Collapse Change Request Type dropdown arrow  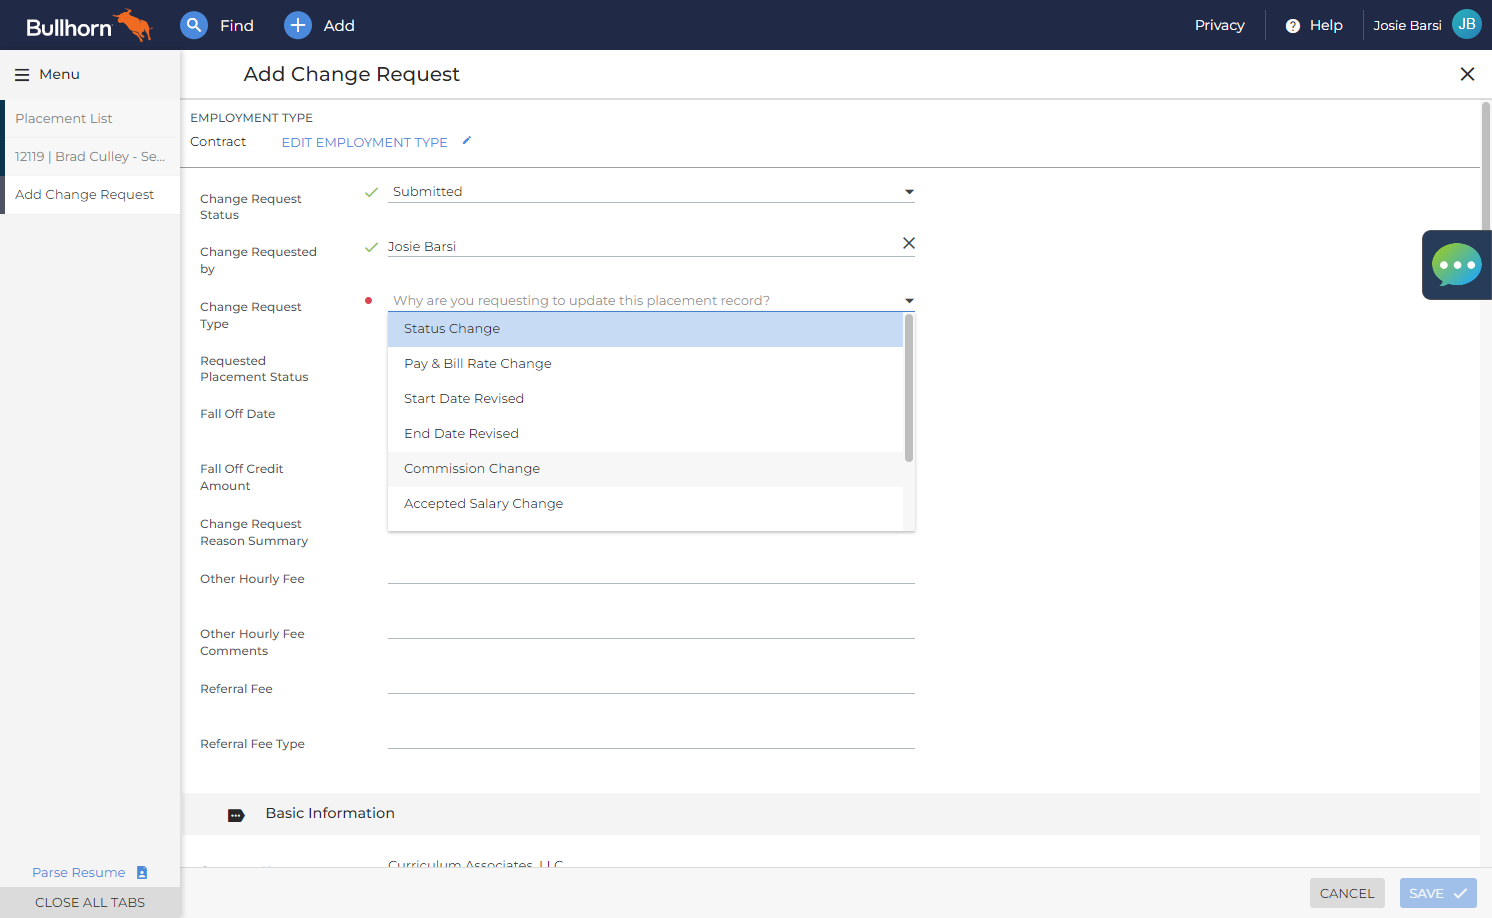pos(909,301)
